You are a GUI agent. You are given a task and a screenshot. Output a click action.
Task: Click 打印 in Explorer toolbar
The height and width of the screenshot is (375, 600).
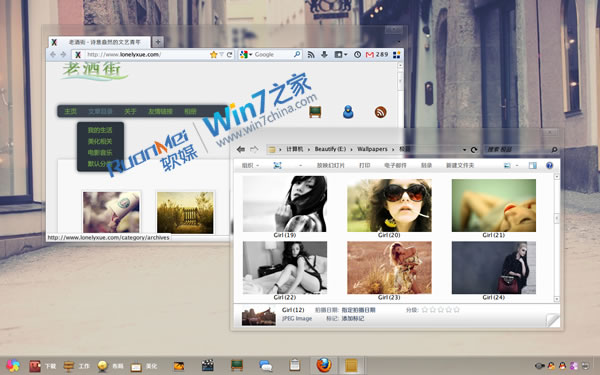(x=364, y=165)
